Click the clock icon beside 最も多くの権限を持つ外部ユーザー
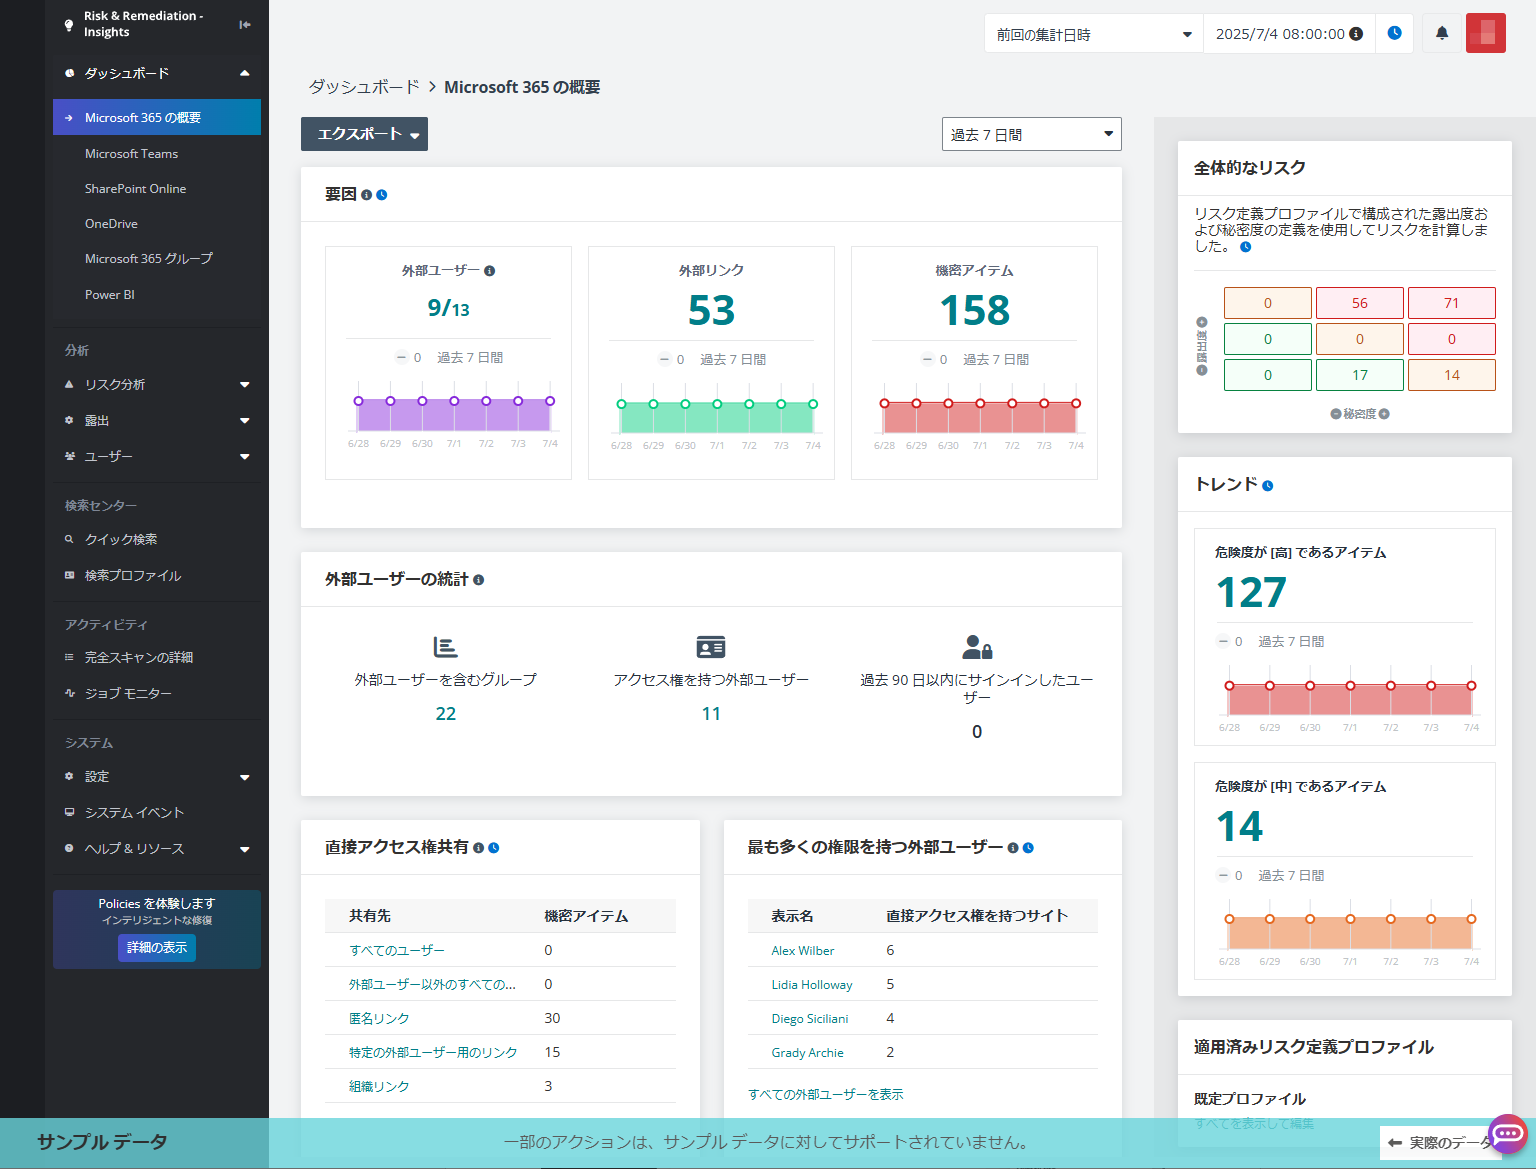 point(1028,848)
